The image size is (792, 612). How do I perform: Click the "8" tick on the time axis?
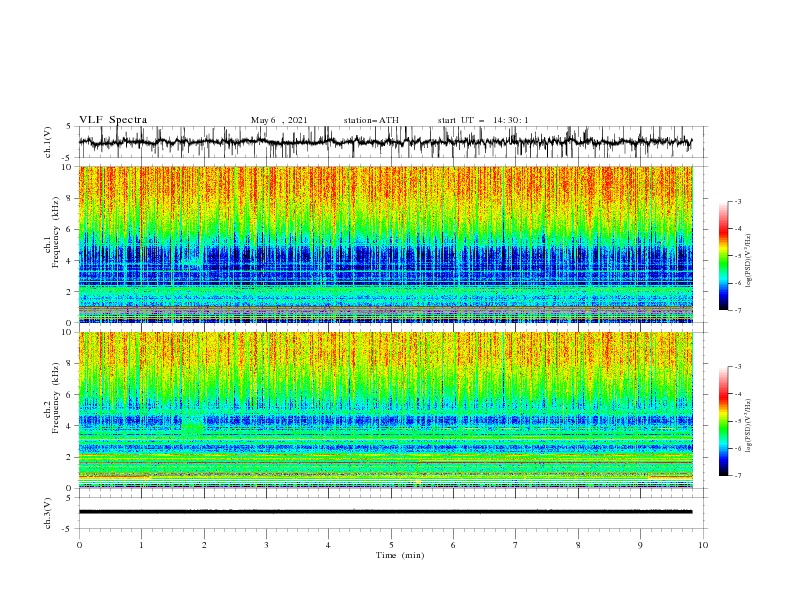578,545
